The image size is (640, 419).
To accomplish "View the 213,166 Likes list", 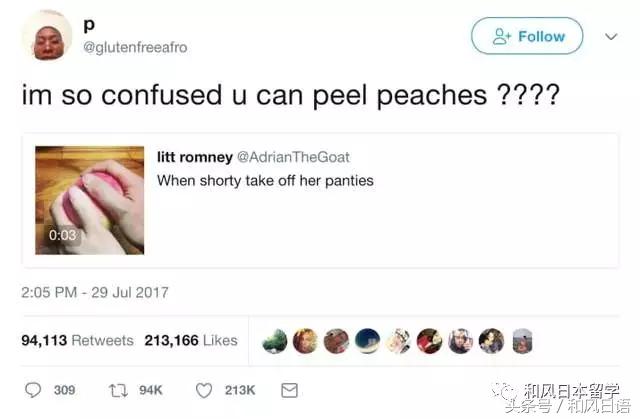I will coord(191,340).
